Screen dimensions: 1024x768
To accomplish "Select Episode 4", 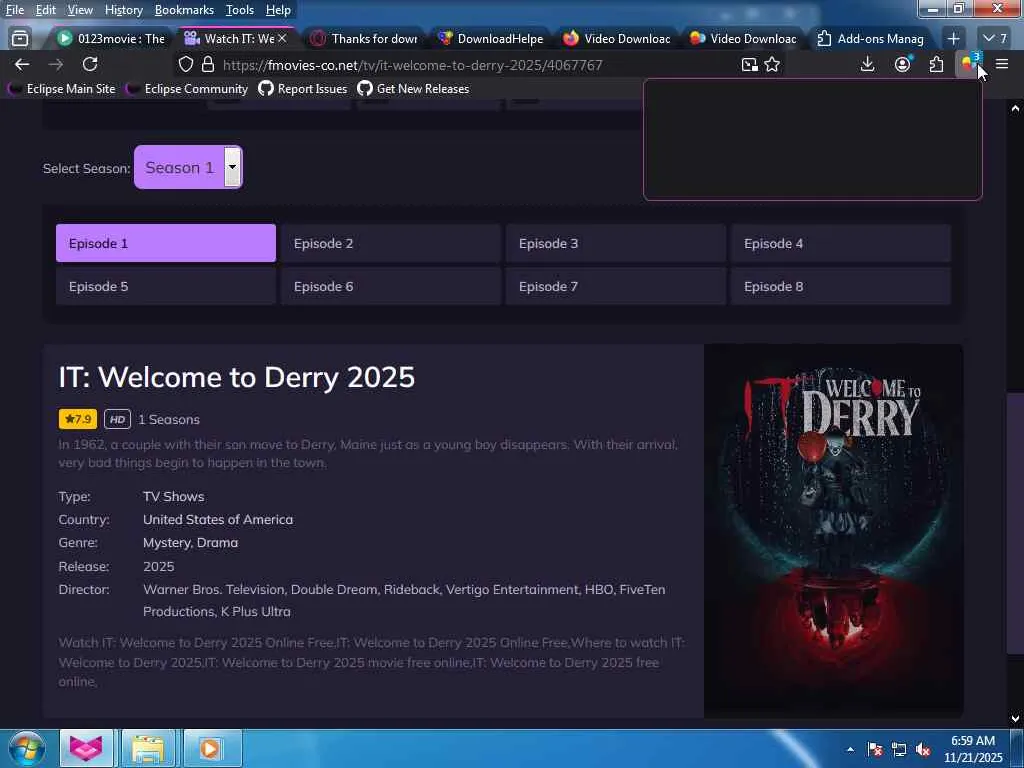I will (x=840, y=243).
